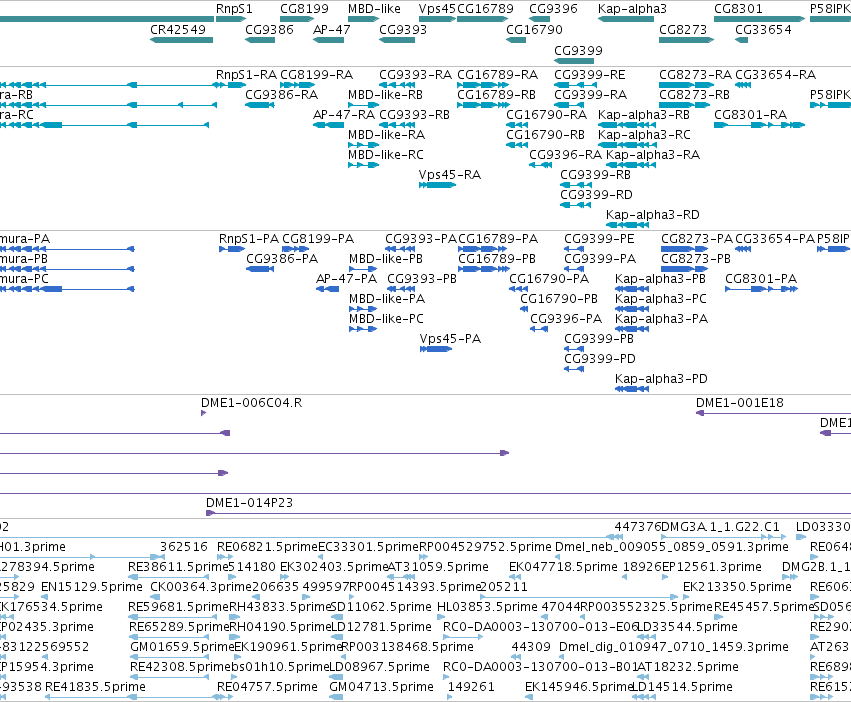This screenshot has width=851, height=702.
Task: Select the CG16790 gene label
Action: pyautogui.click(x=534, y=29)
